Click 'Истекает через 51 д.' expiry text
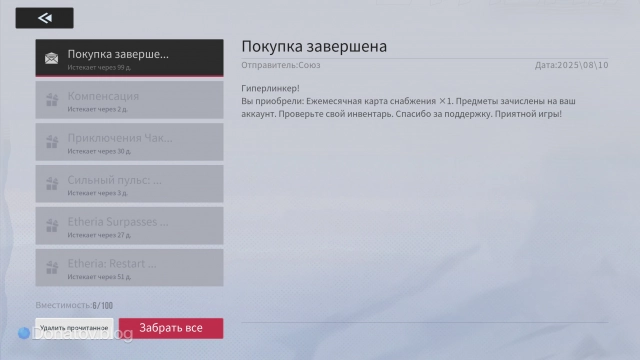 [99, 277]
